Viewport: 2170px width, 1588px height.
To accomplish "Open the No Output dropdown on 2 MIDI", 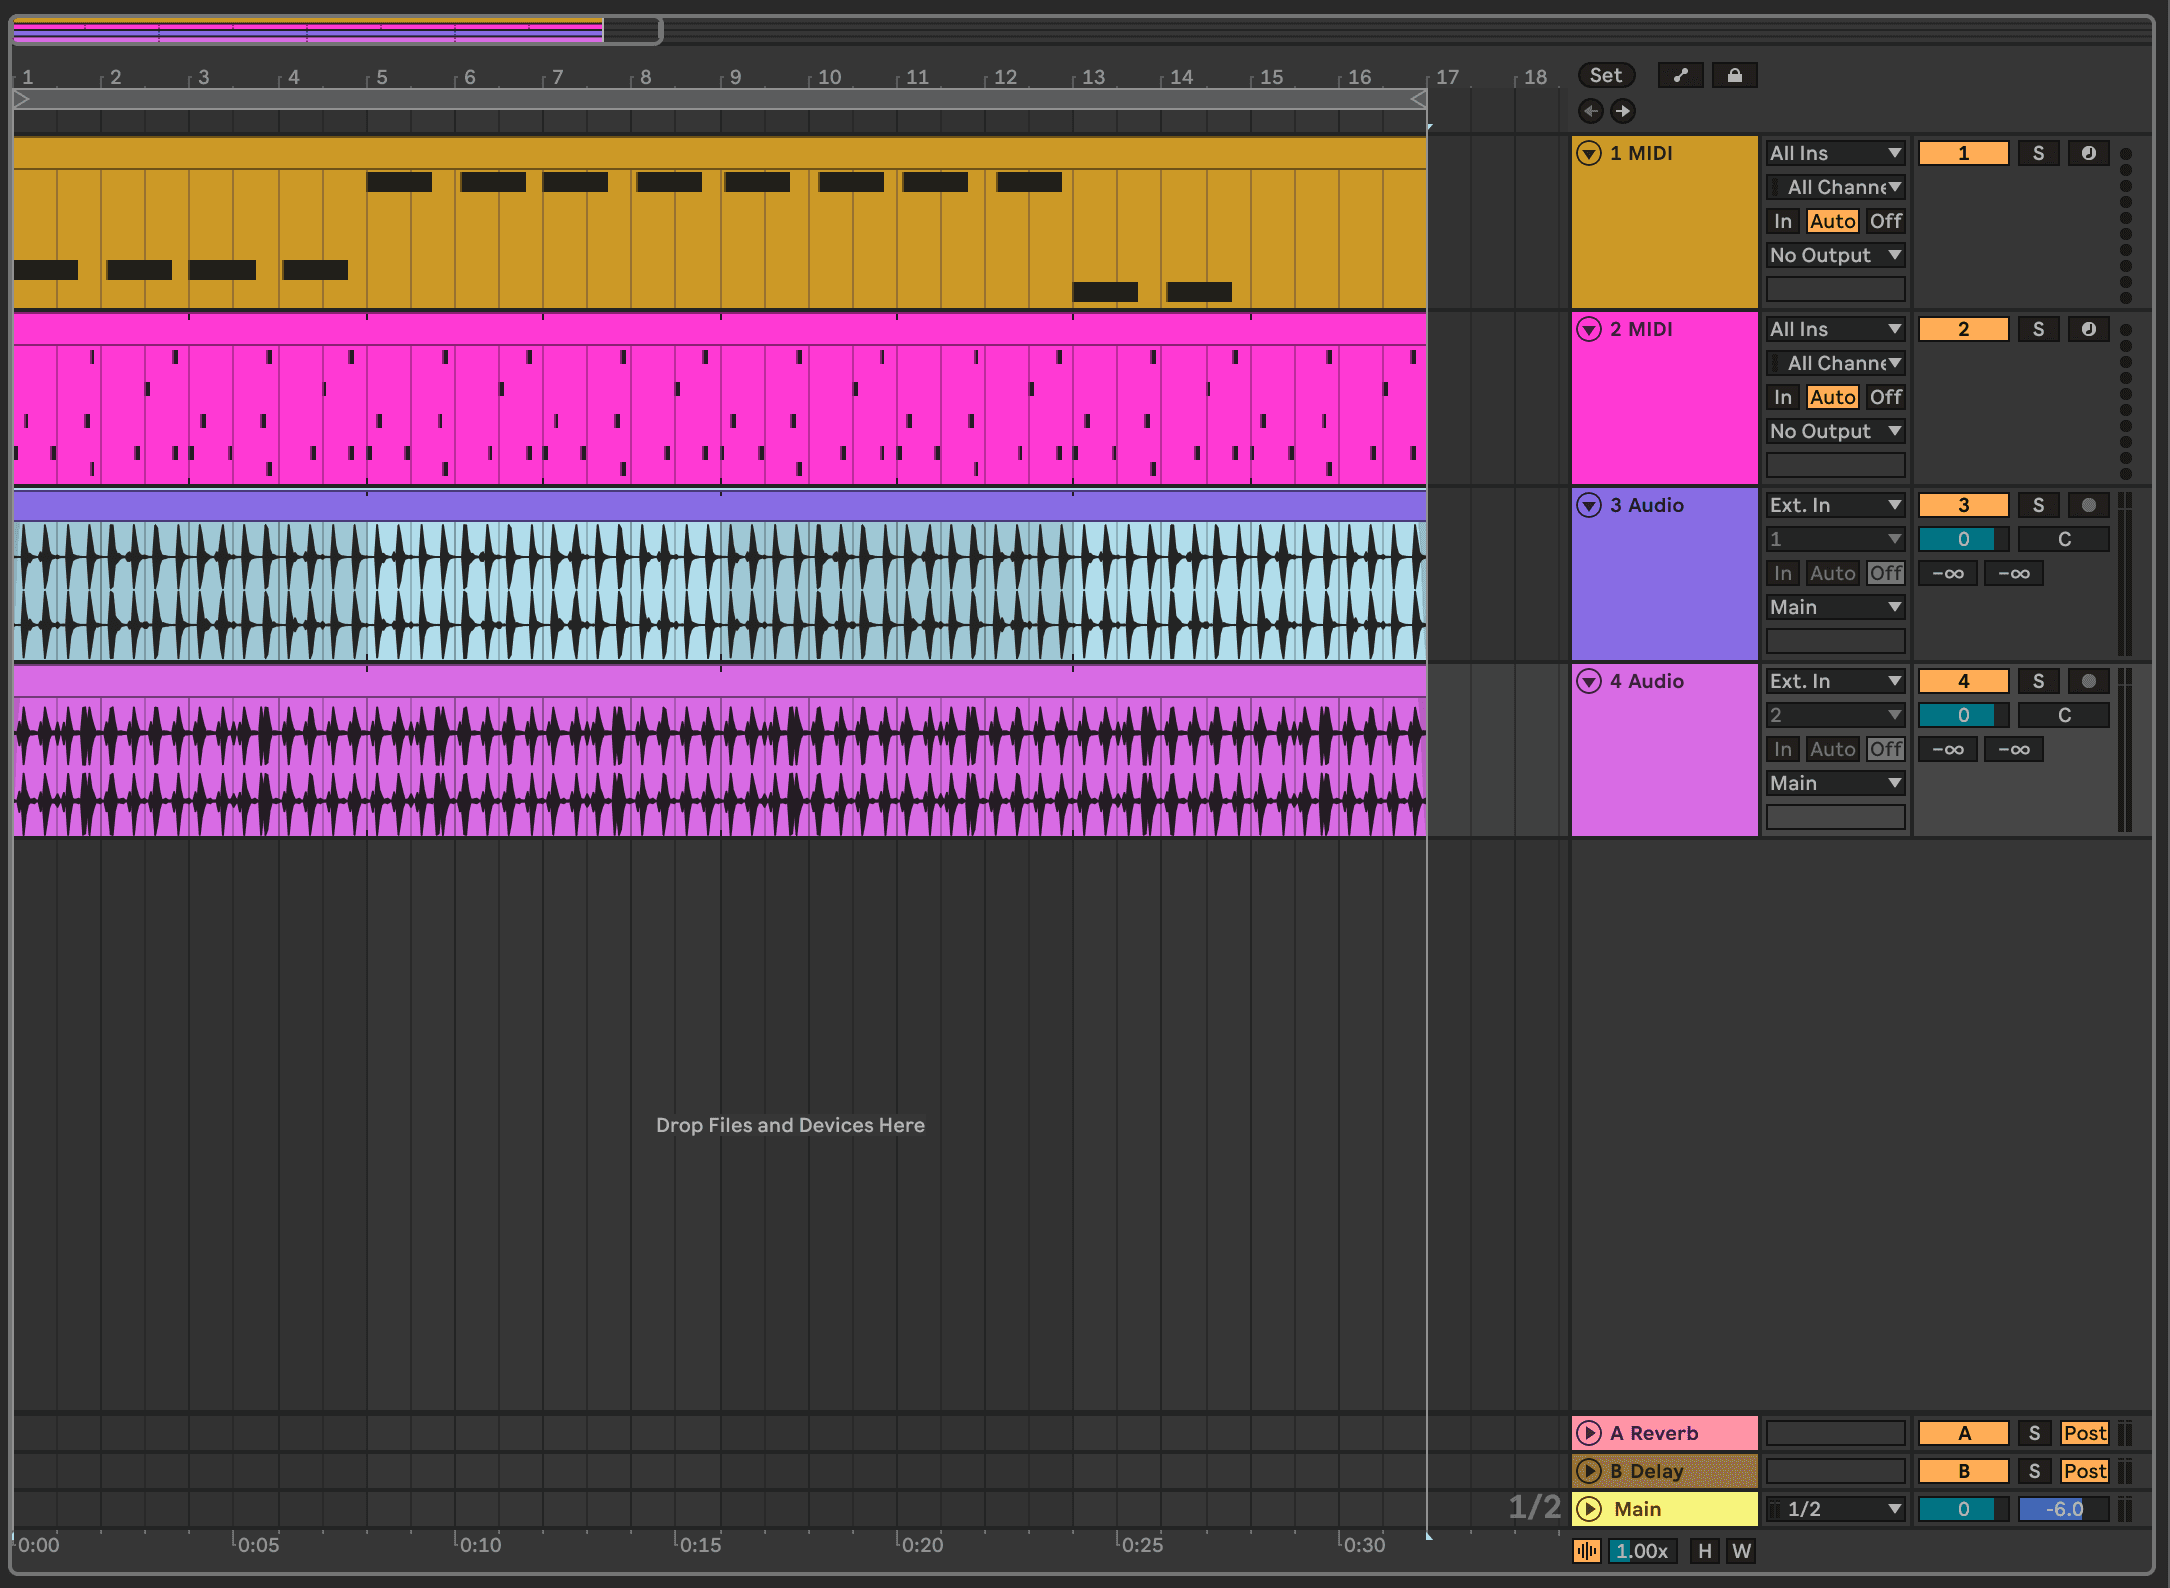I will pos(1835,431).
